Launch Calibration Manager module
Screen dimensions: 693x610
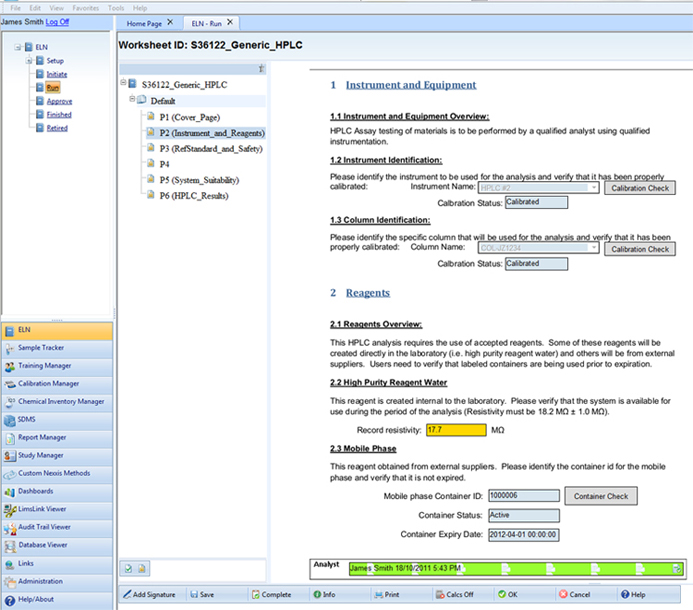click(57, 384)
